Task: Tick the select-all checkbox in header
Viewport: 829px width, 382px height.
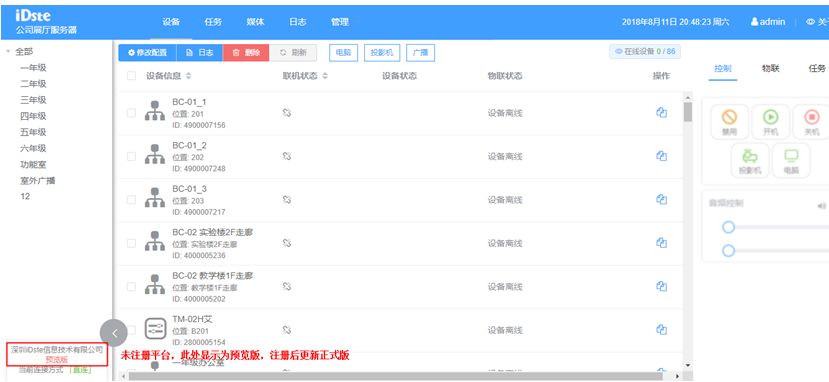Action: coord(131,76)
